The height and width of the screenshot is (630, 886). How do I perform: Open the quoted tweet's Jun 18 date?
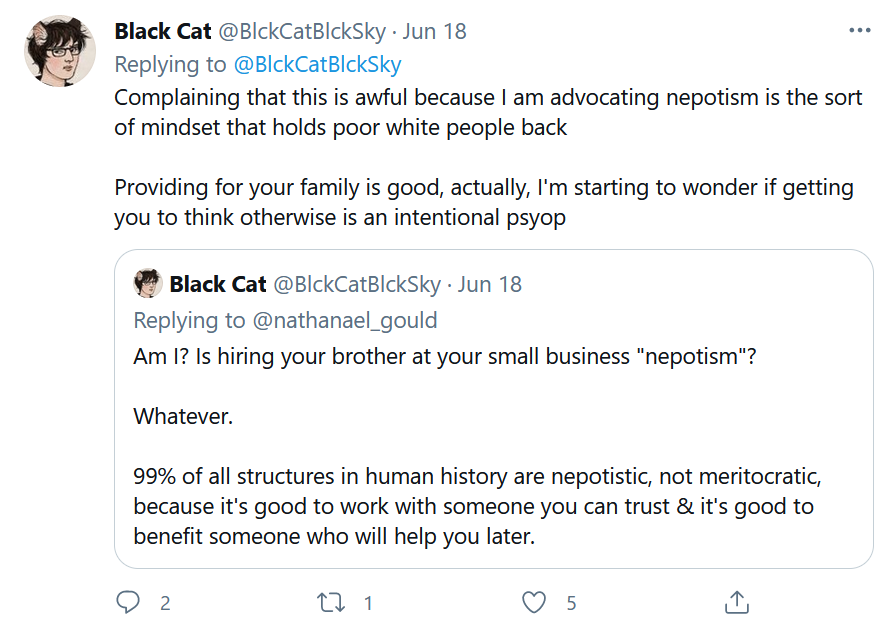tap(489, 285)
